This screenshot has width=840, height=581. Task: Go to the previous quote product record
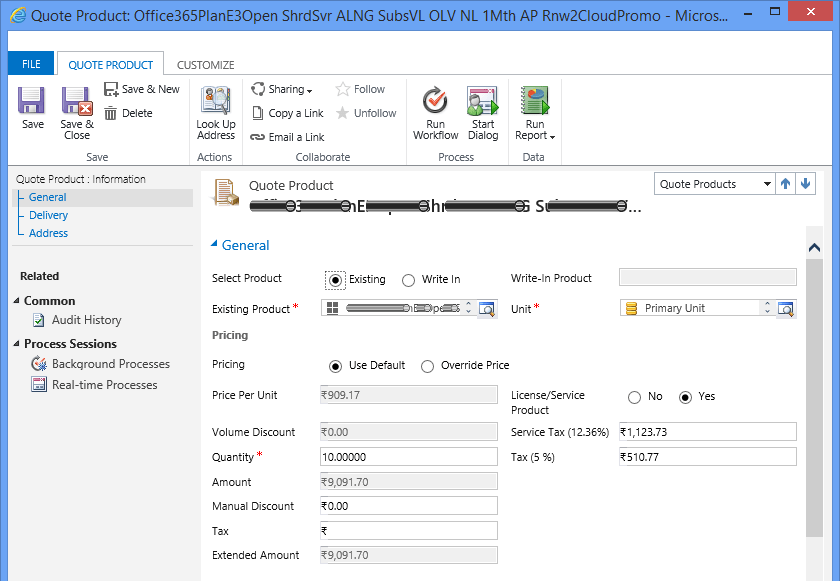pyautogui.click(x=785, y=184)
